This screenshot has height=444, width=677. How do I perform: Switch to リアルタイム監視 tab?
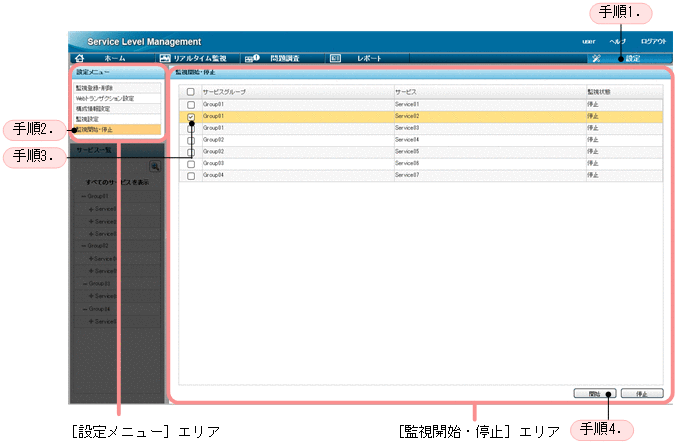[x=200, y=58]
